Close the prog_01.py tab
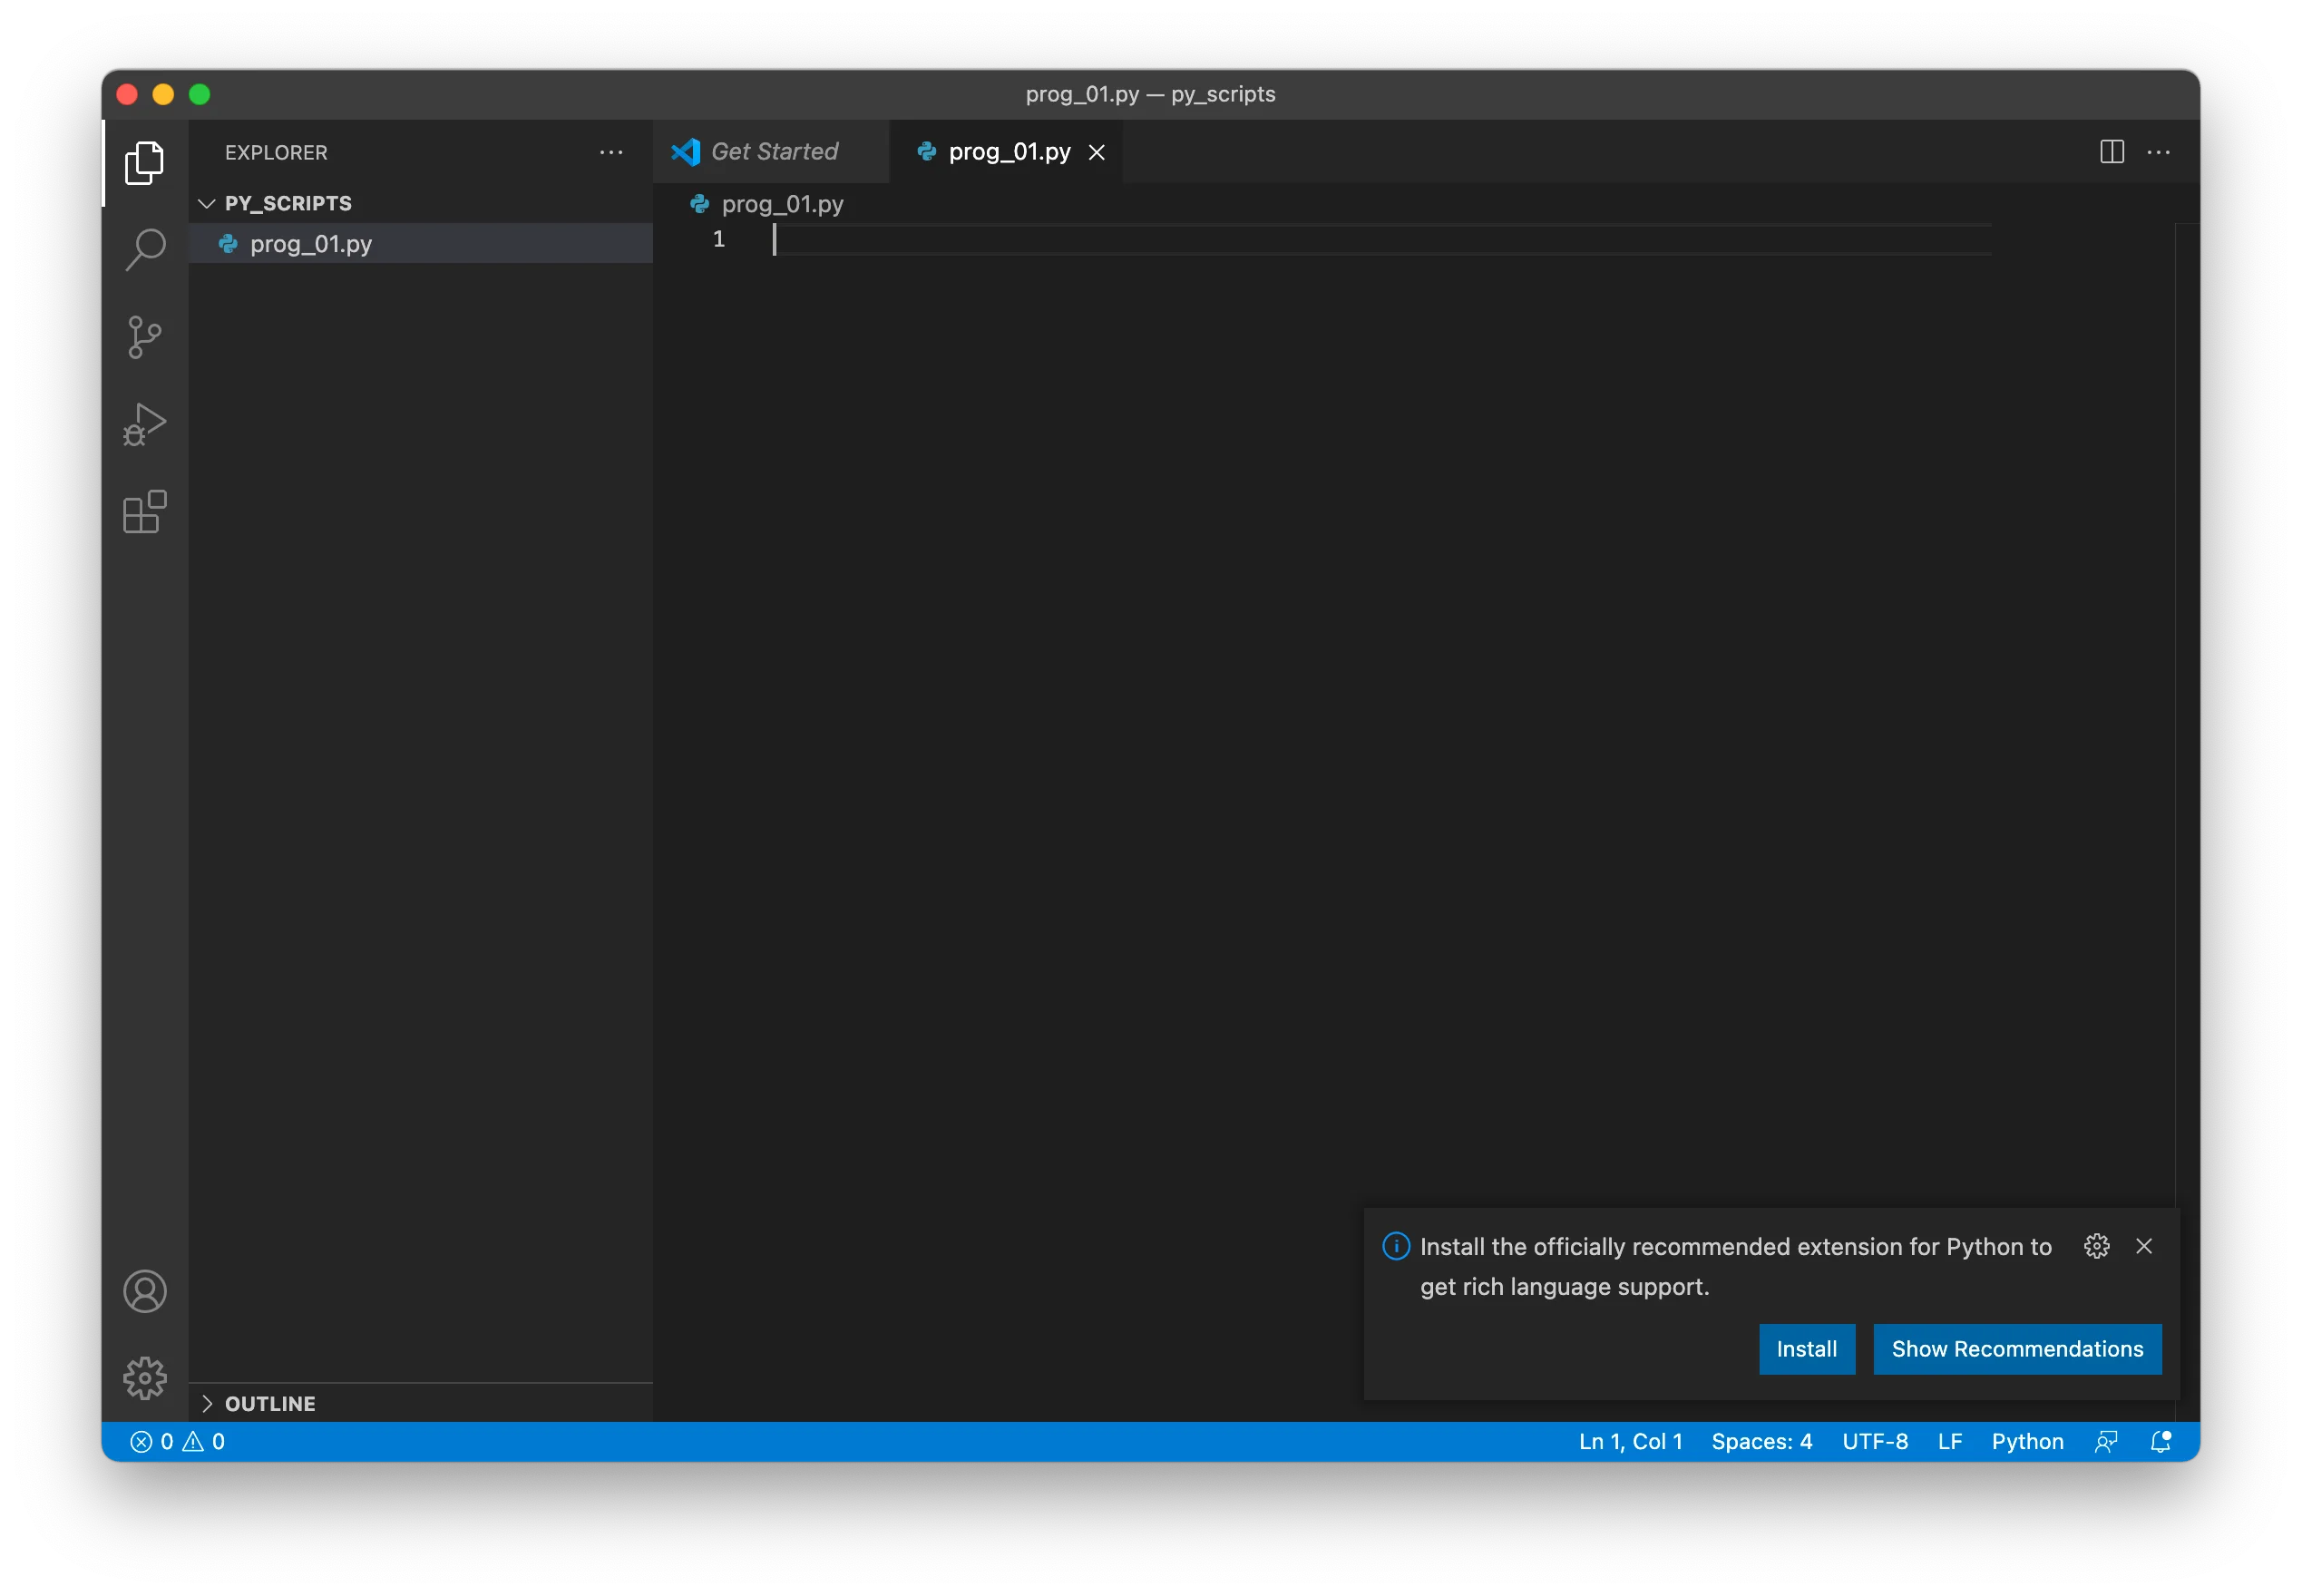2302x1596 pixels. coord(1097,152)
